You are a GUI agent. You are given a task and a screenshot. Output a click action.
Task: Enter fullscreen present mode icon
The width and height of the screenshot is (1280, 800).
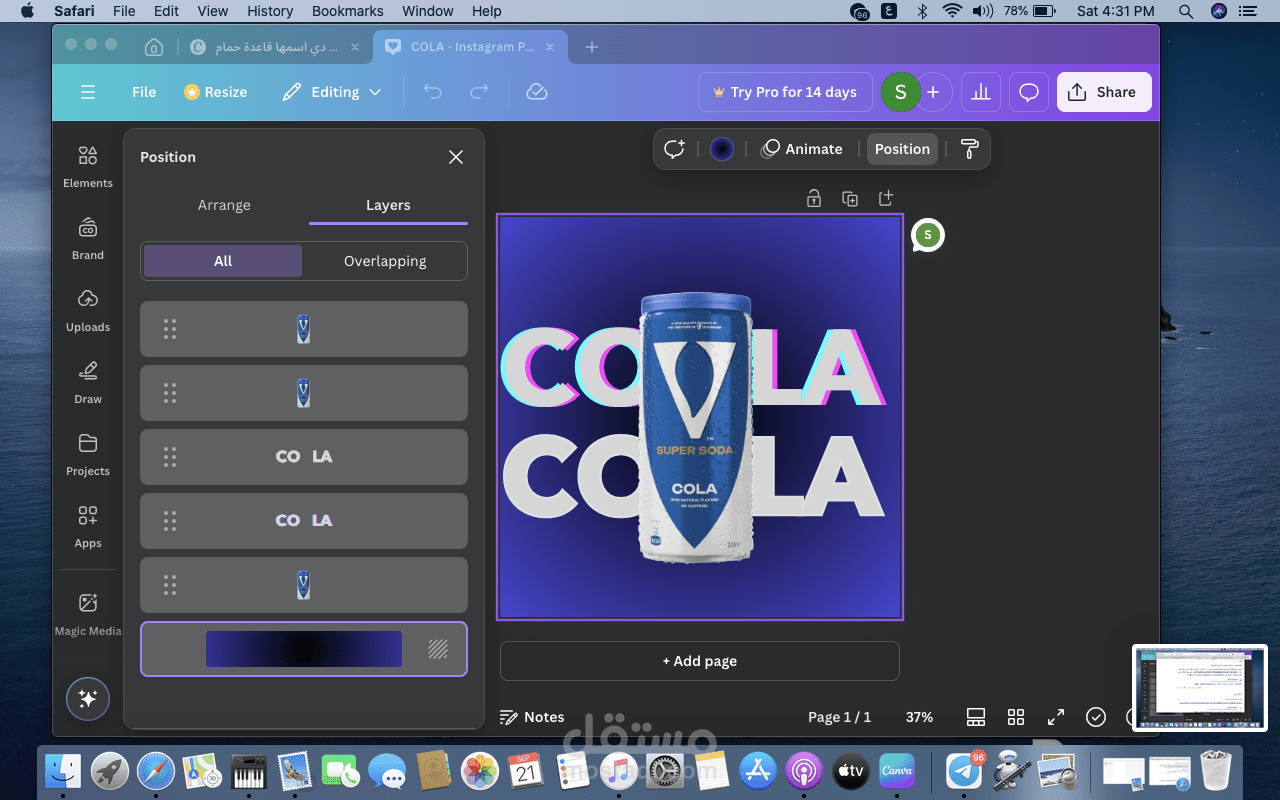1056,717
